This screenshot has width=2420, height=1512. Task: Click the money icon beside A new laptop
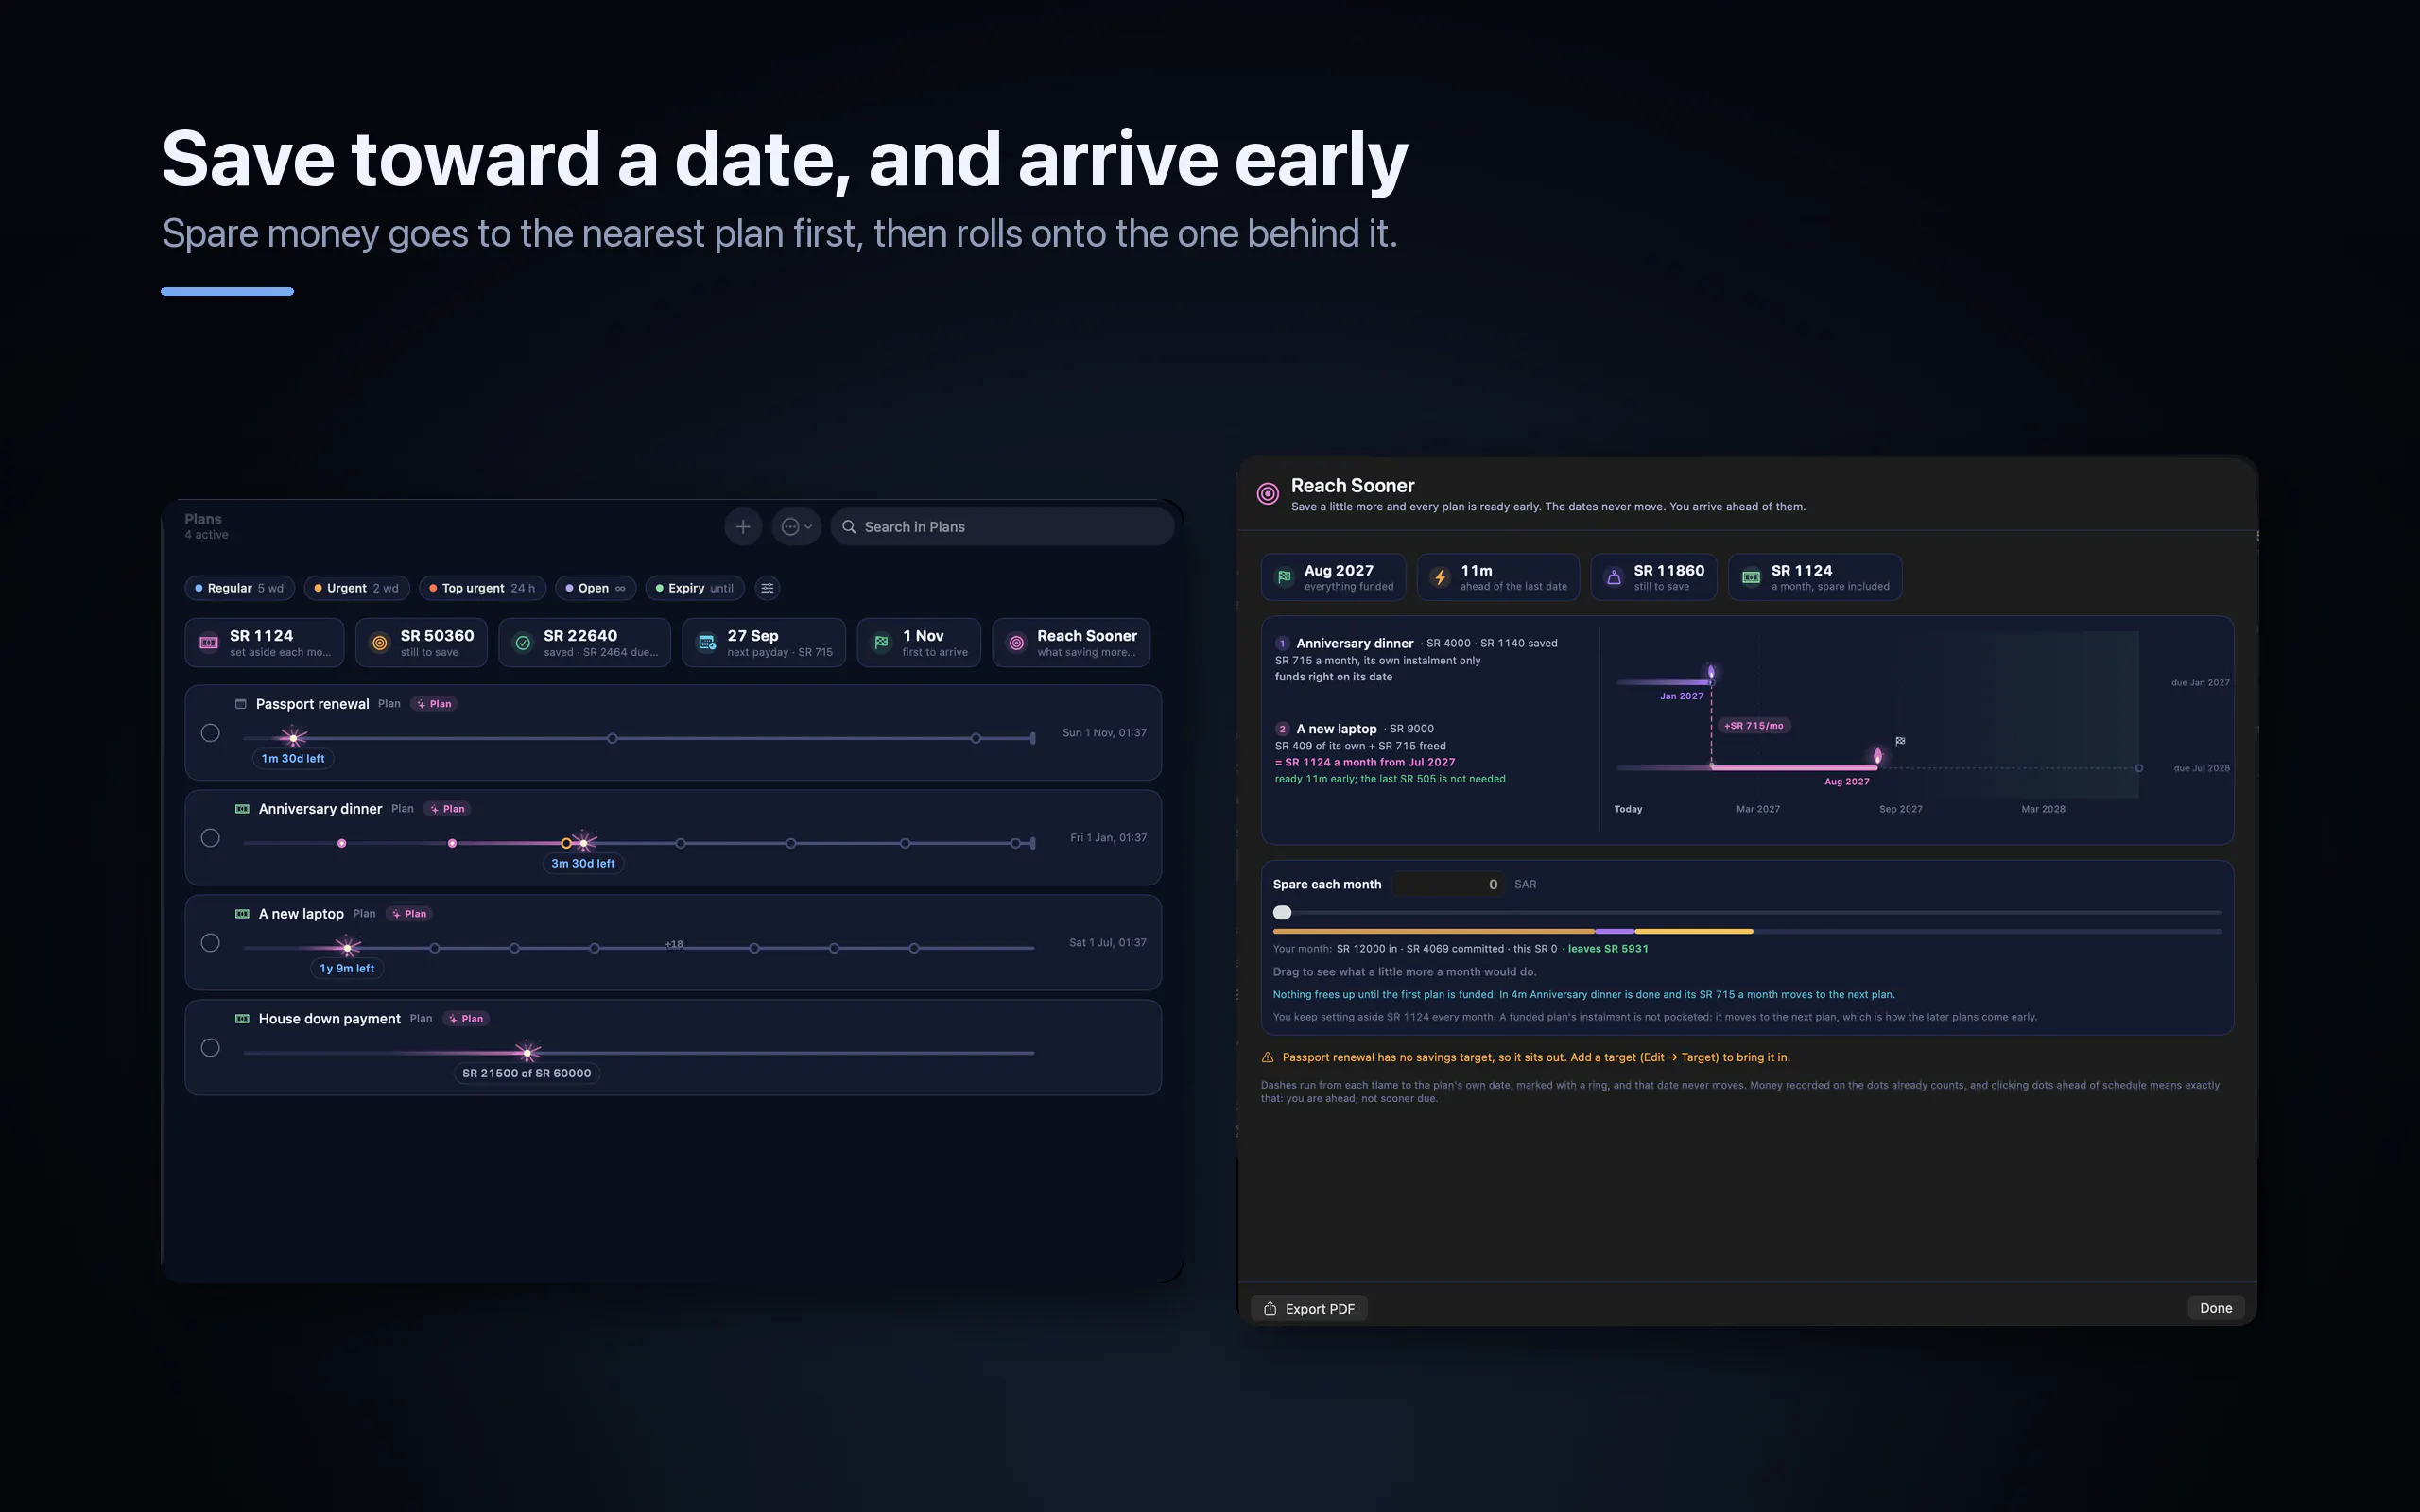click(x=242, y=914)
